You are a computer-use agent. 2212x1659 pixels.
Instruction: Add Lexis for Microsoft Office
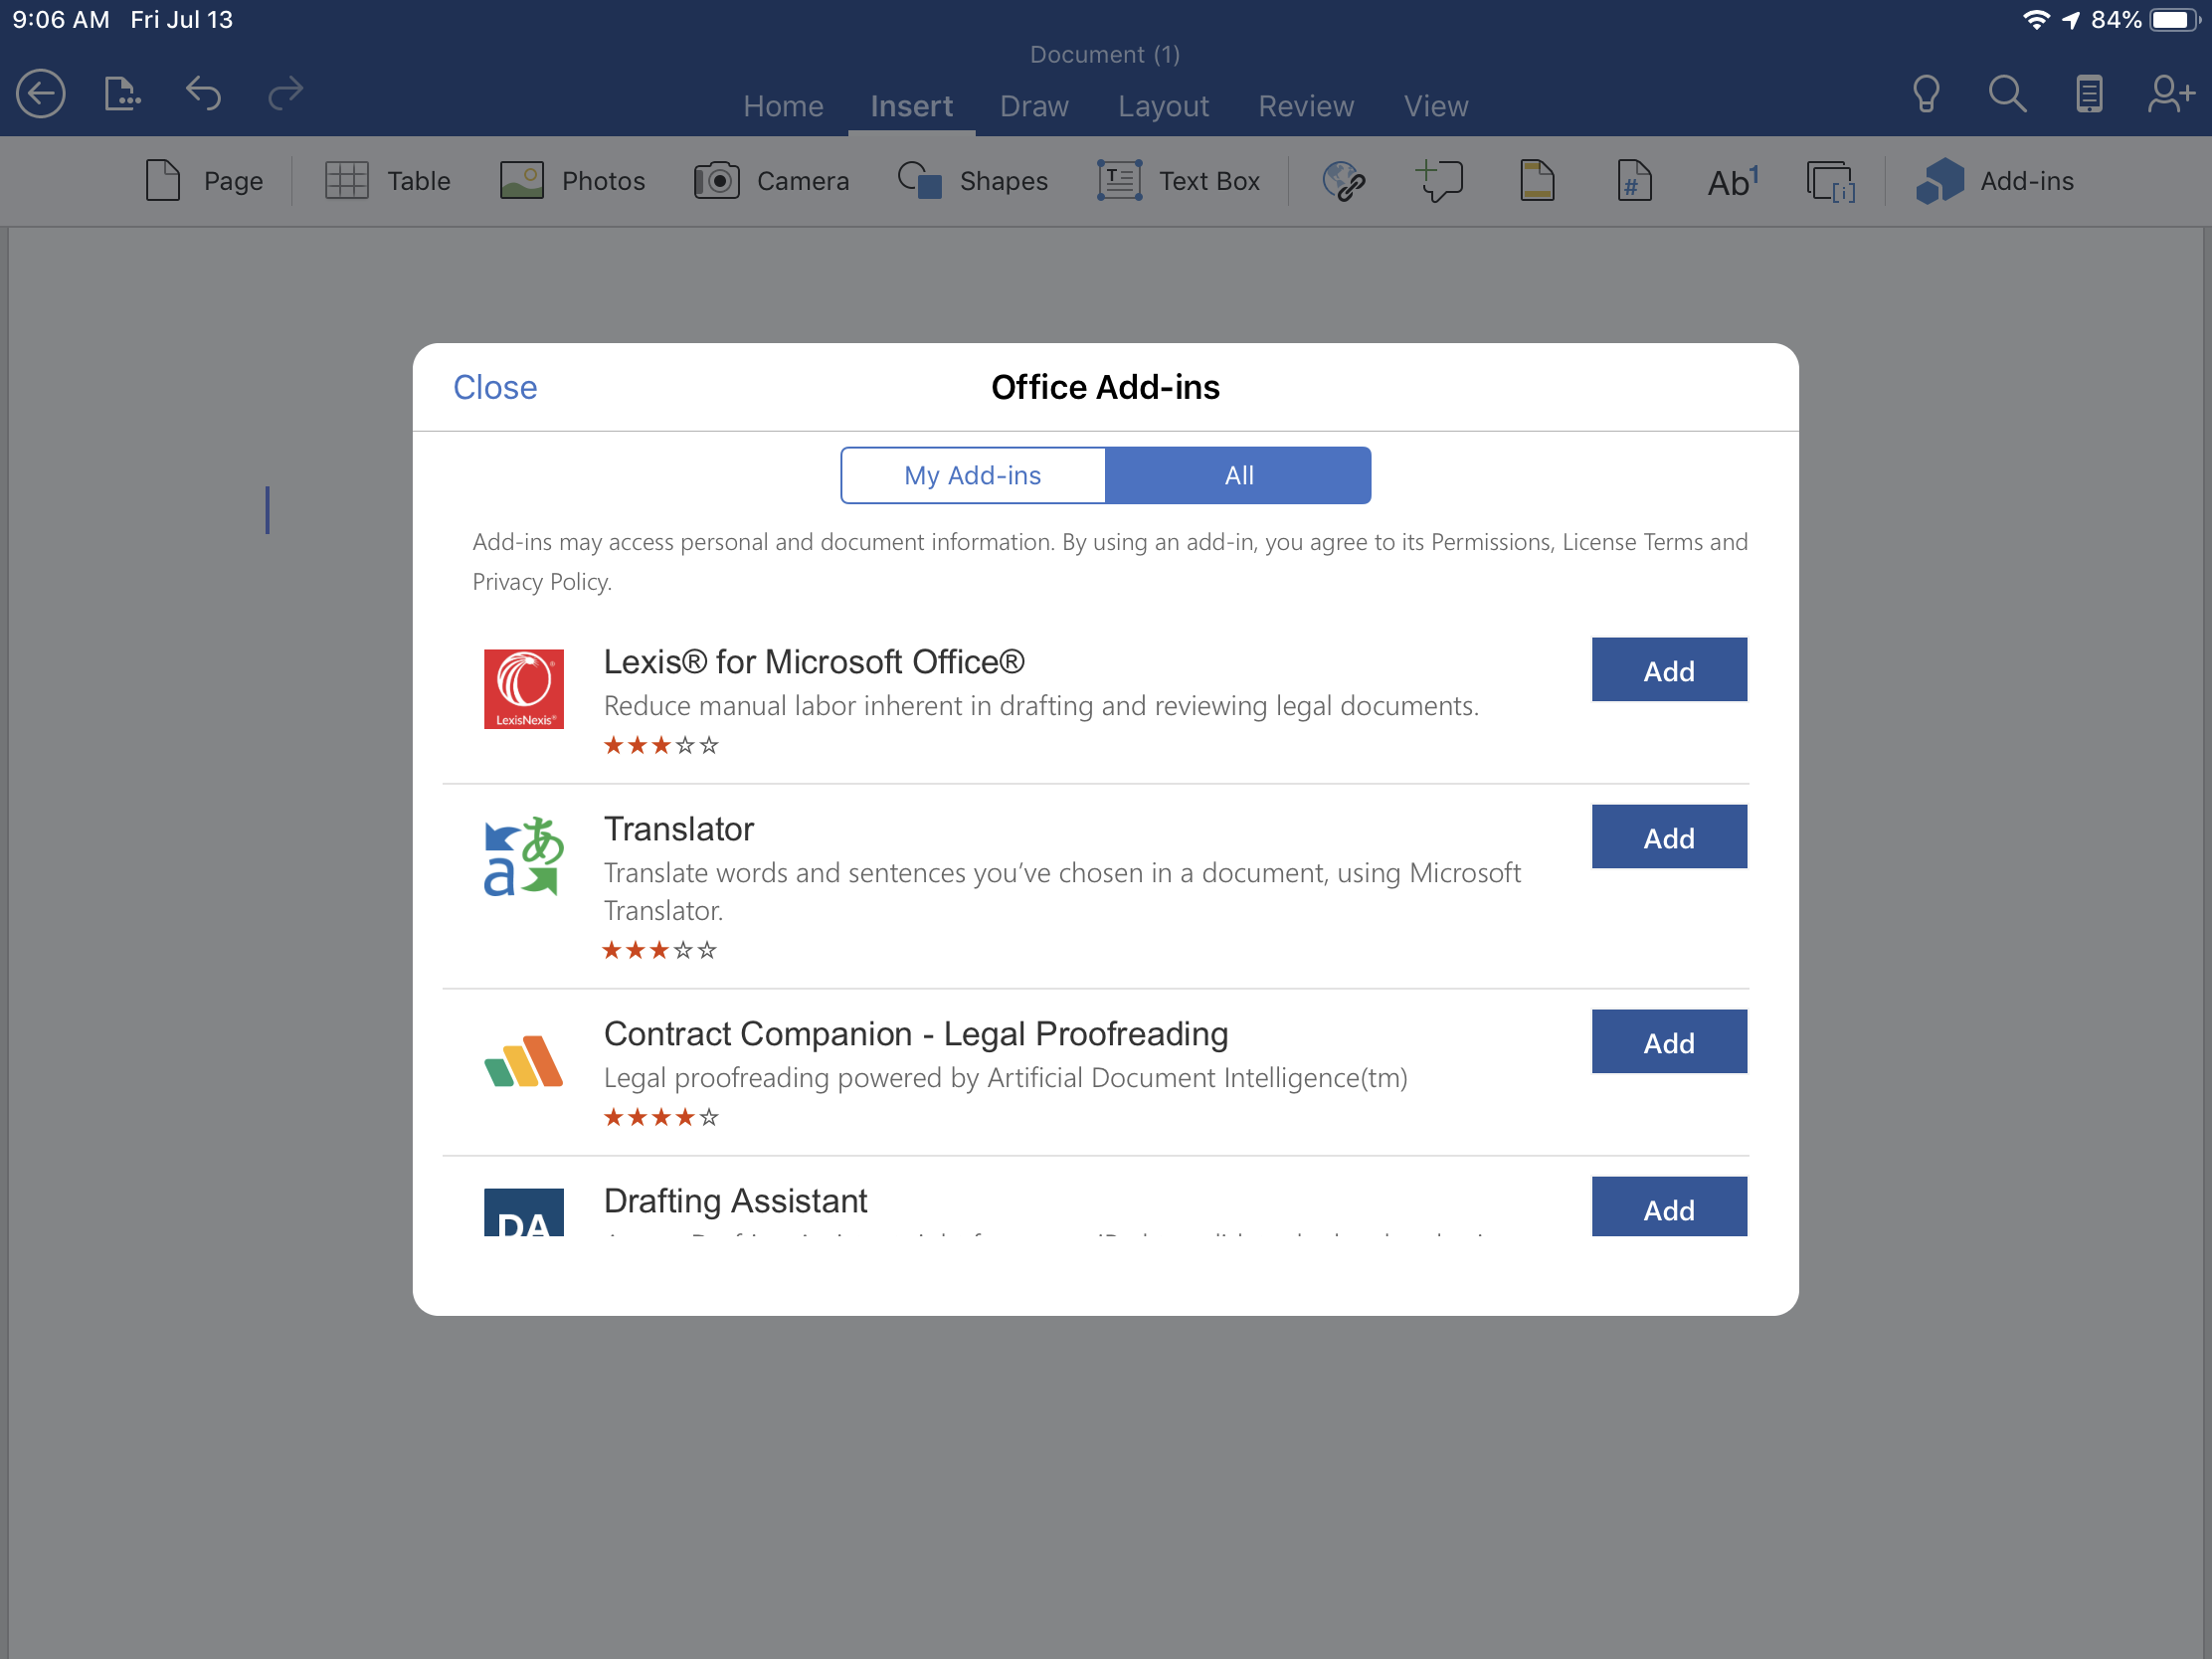tap(1668, 670)
